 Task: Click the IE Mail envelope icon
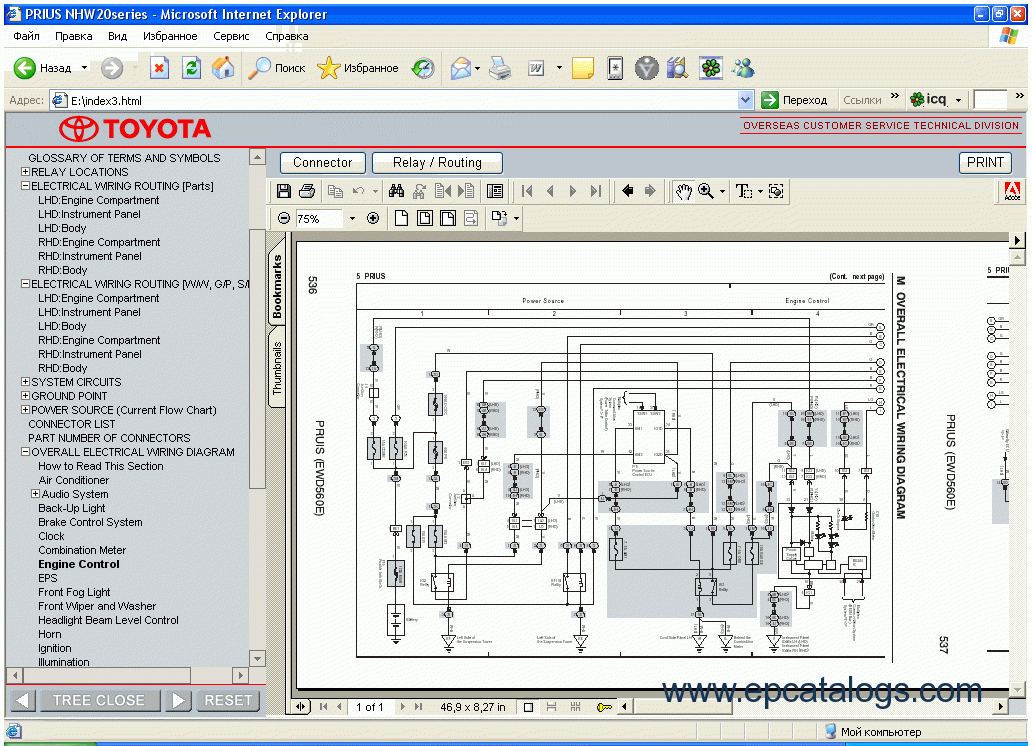(461, 68)
